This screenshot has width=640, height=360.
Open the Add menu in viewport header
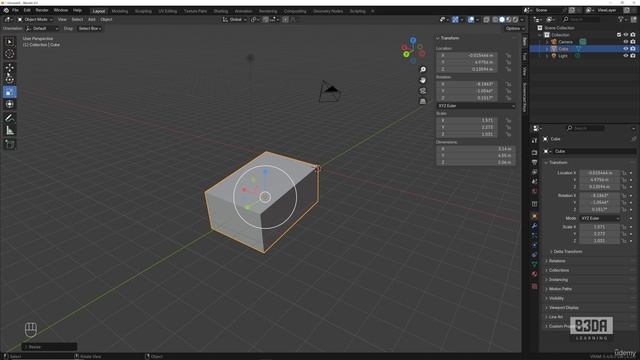tap(91, 20)
